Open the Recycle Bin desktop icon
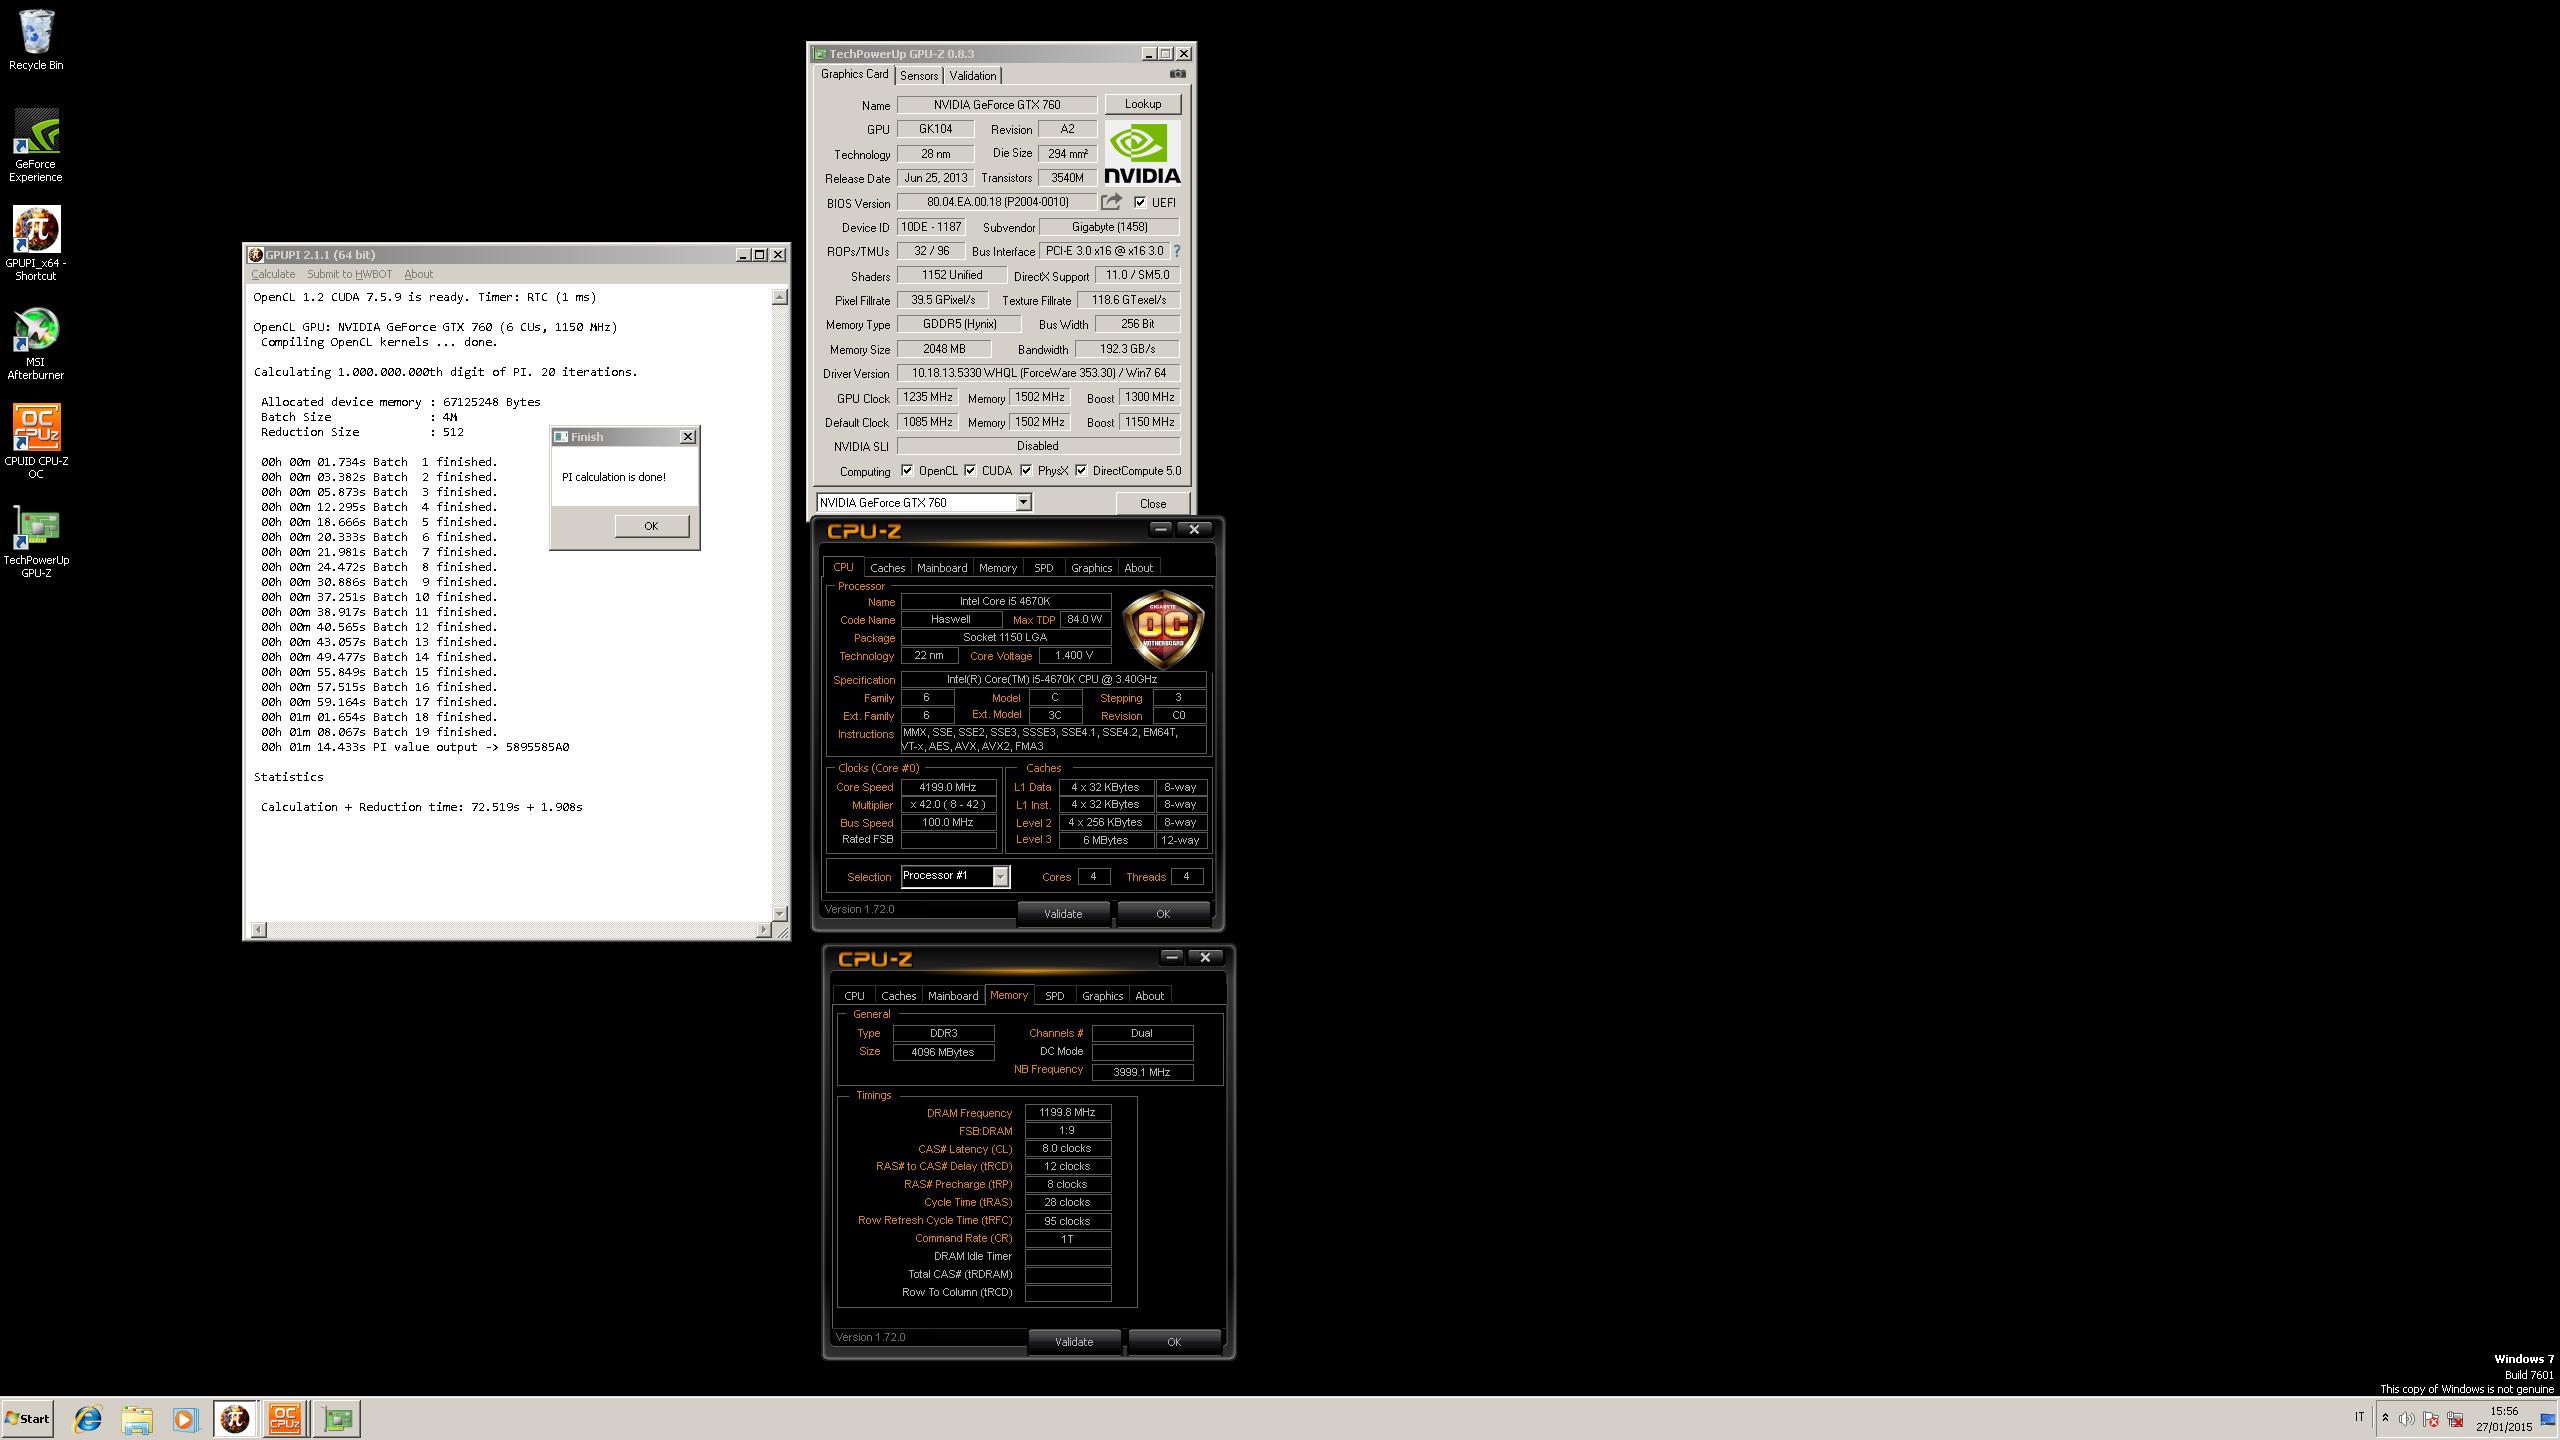 tap(36, 40)
